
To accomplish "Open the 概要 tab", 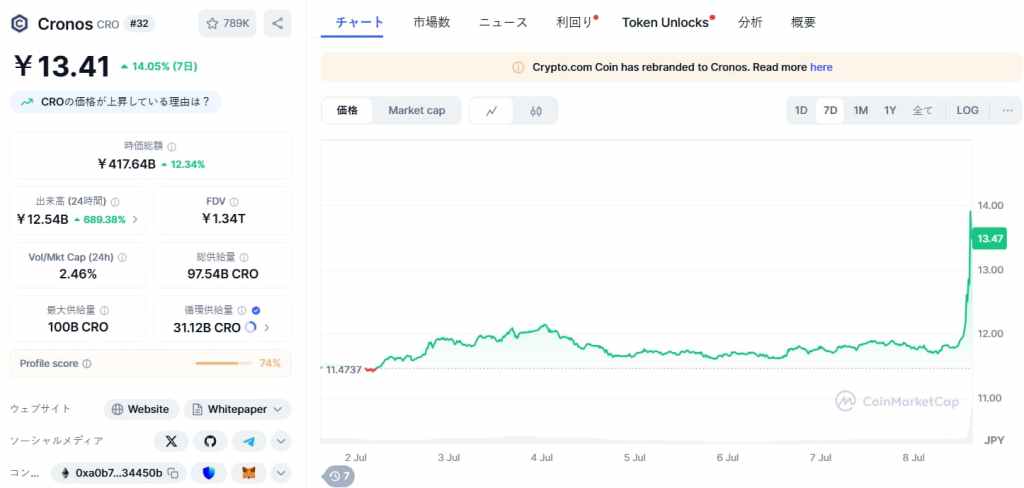I will (803, 22).
